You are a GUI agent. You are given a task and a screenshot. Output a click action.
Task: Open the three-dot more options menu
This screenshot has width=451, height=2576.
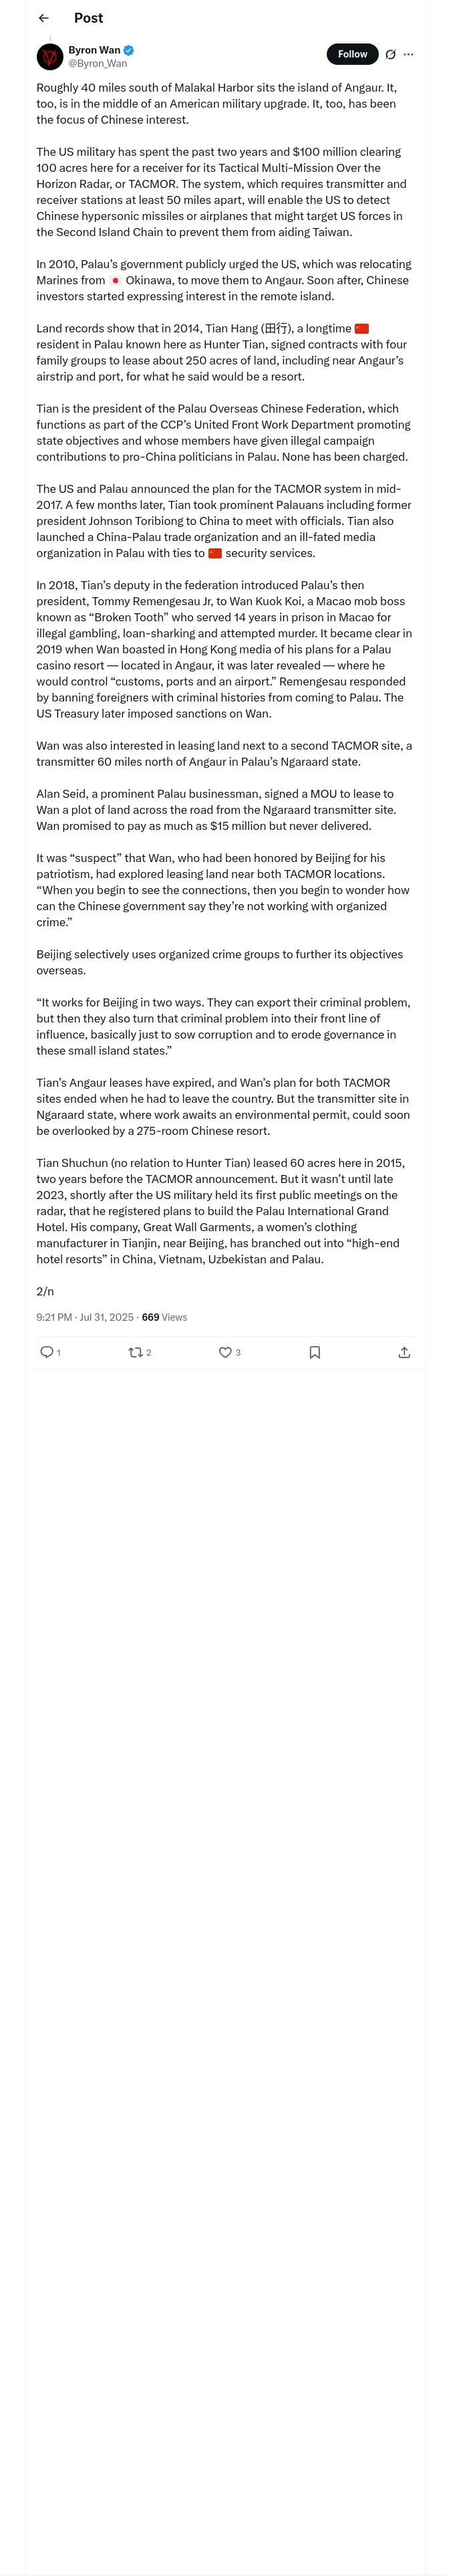pos(408,55)
